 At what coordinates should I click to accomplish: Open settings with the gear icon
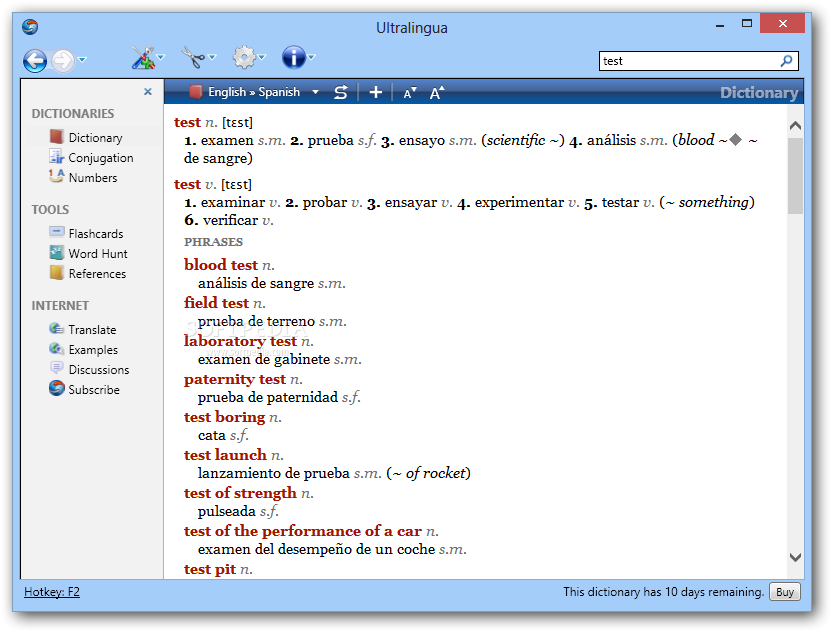[x=244, y=57]
